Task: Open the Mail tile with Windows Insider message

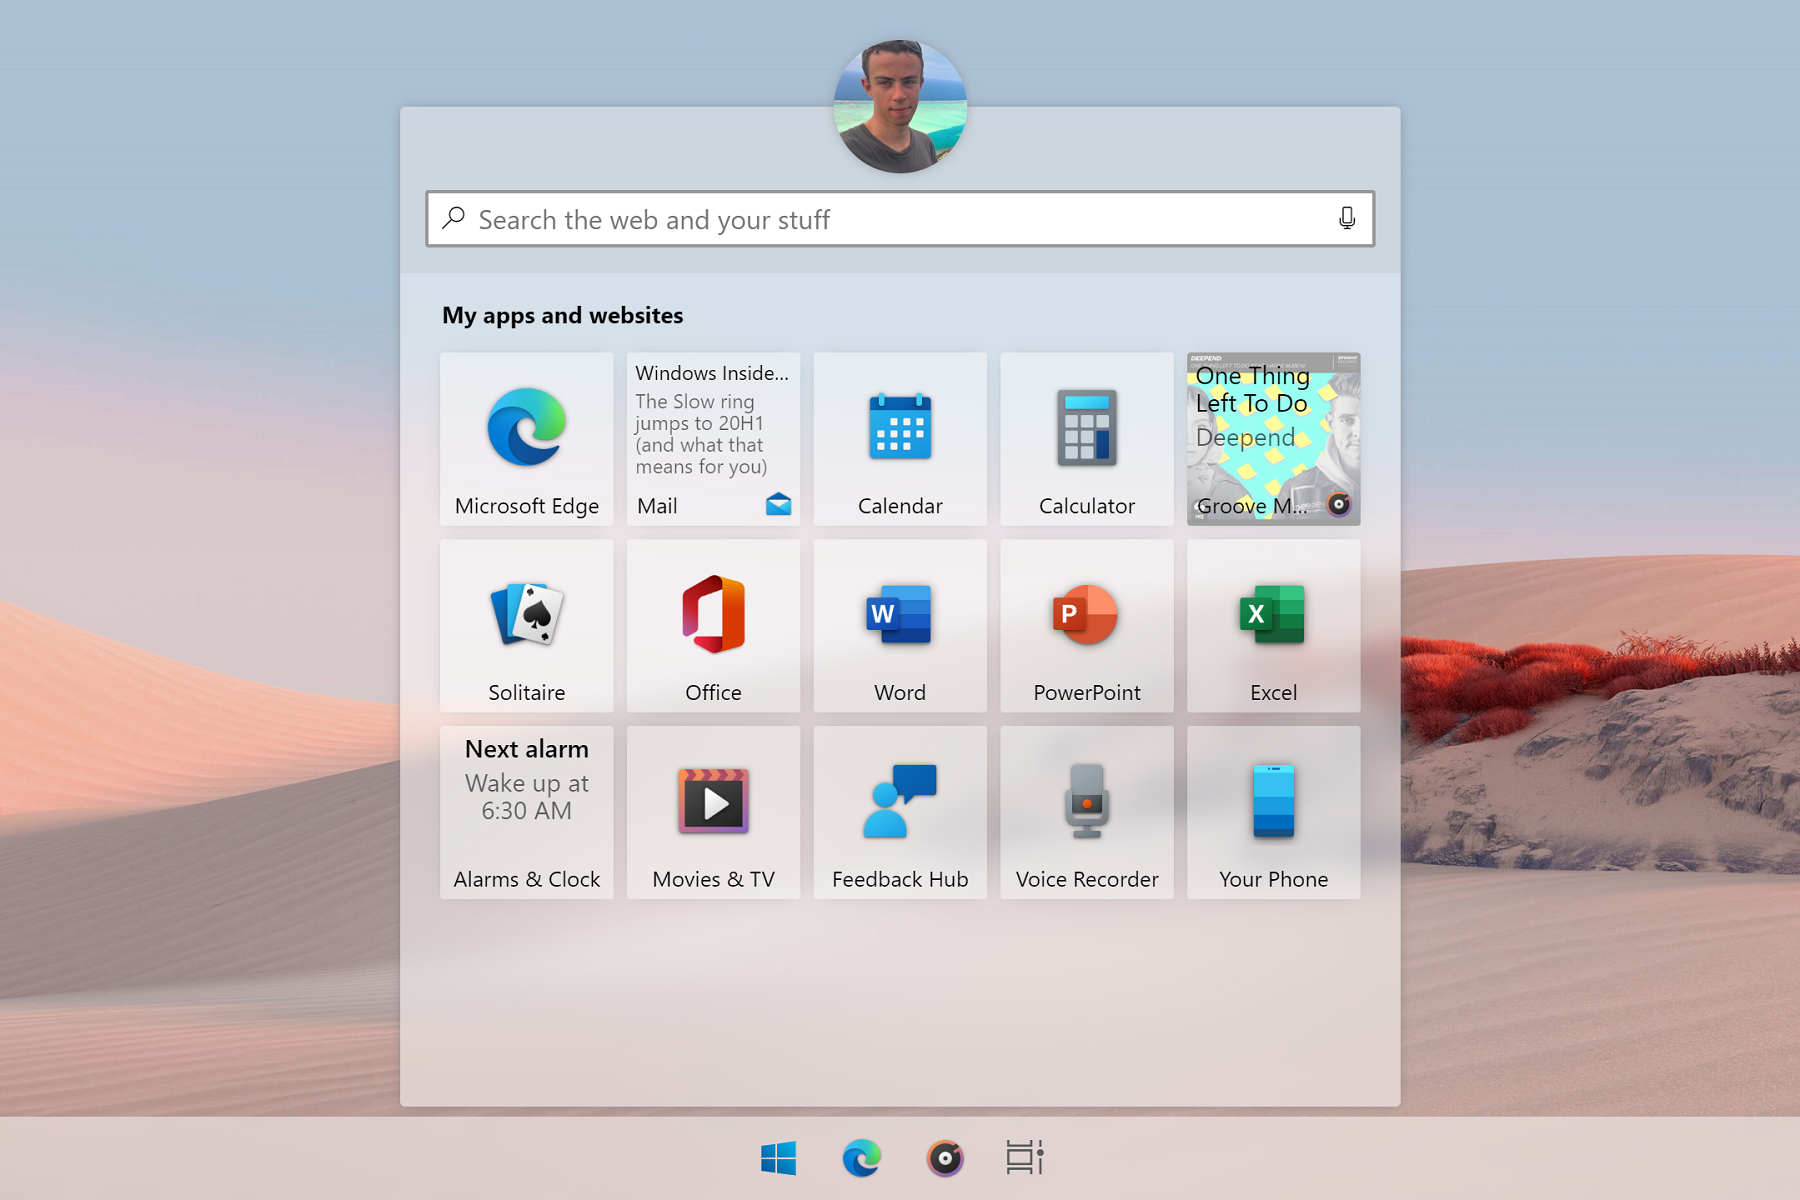Action: 713,439
